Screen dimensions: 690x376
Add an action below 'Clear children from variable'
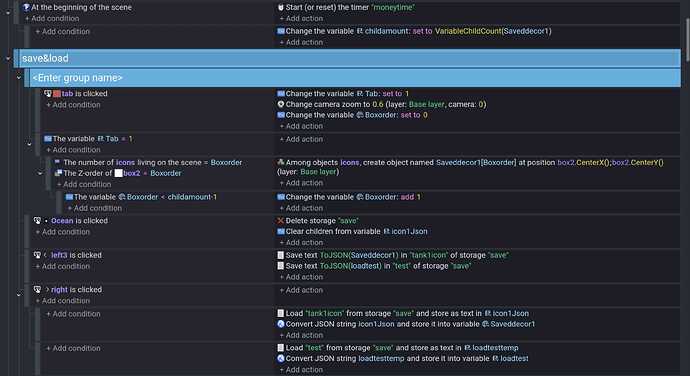point(301,243)
